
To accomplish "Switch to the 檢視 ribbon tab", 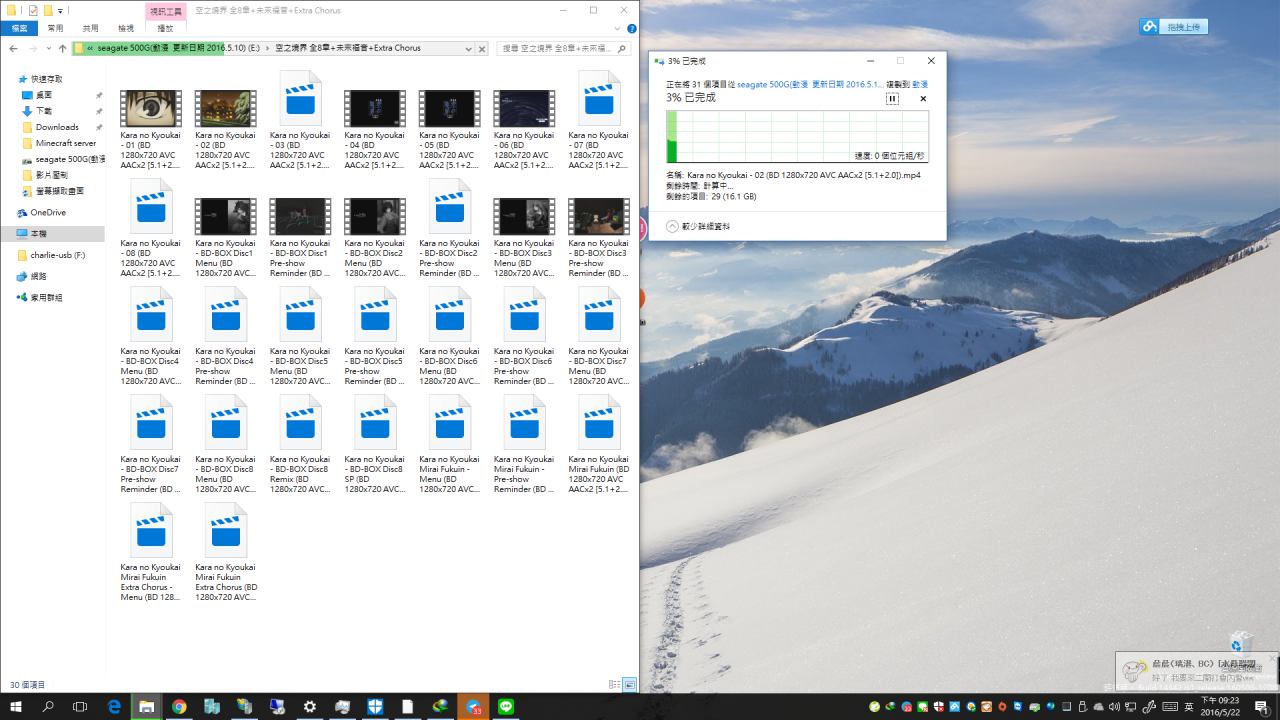I will (x=126, y=29).
